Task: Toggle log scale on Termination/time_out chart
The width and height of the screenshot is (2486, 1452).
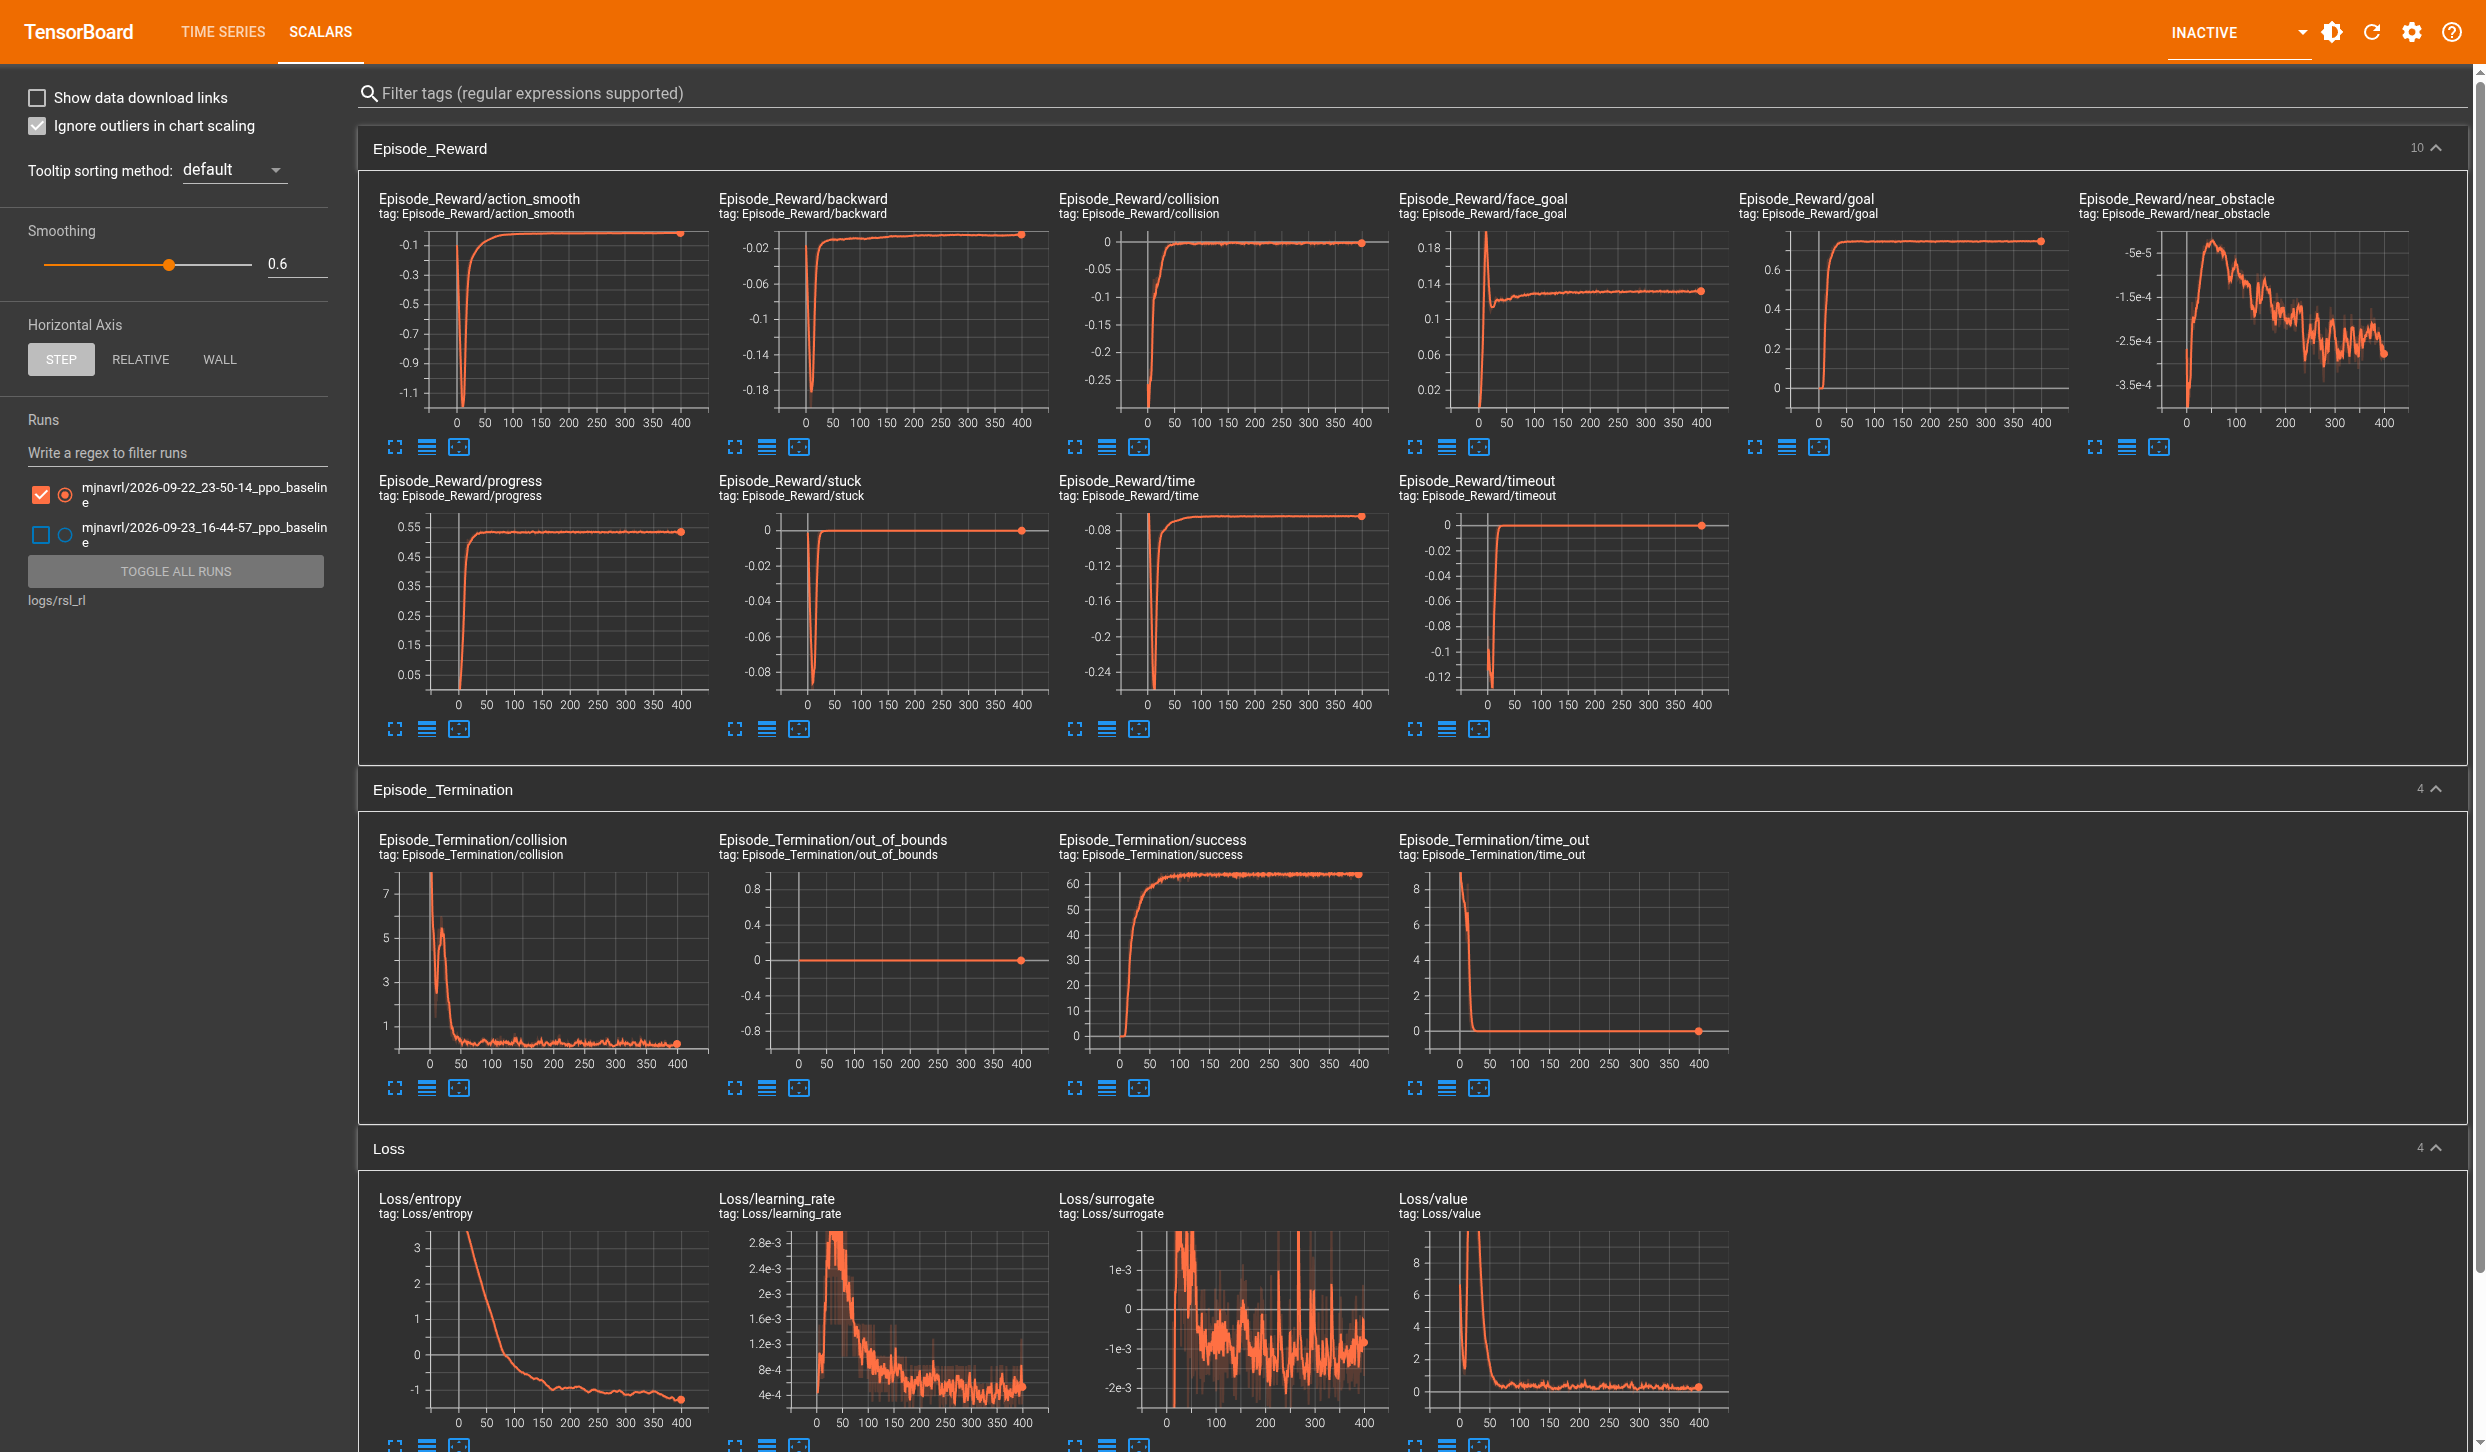Action: coord(1447,1088)
